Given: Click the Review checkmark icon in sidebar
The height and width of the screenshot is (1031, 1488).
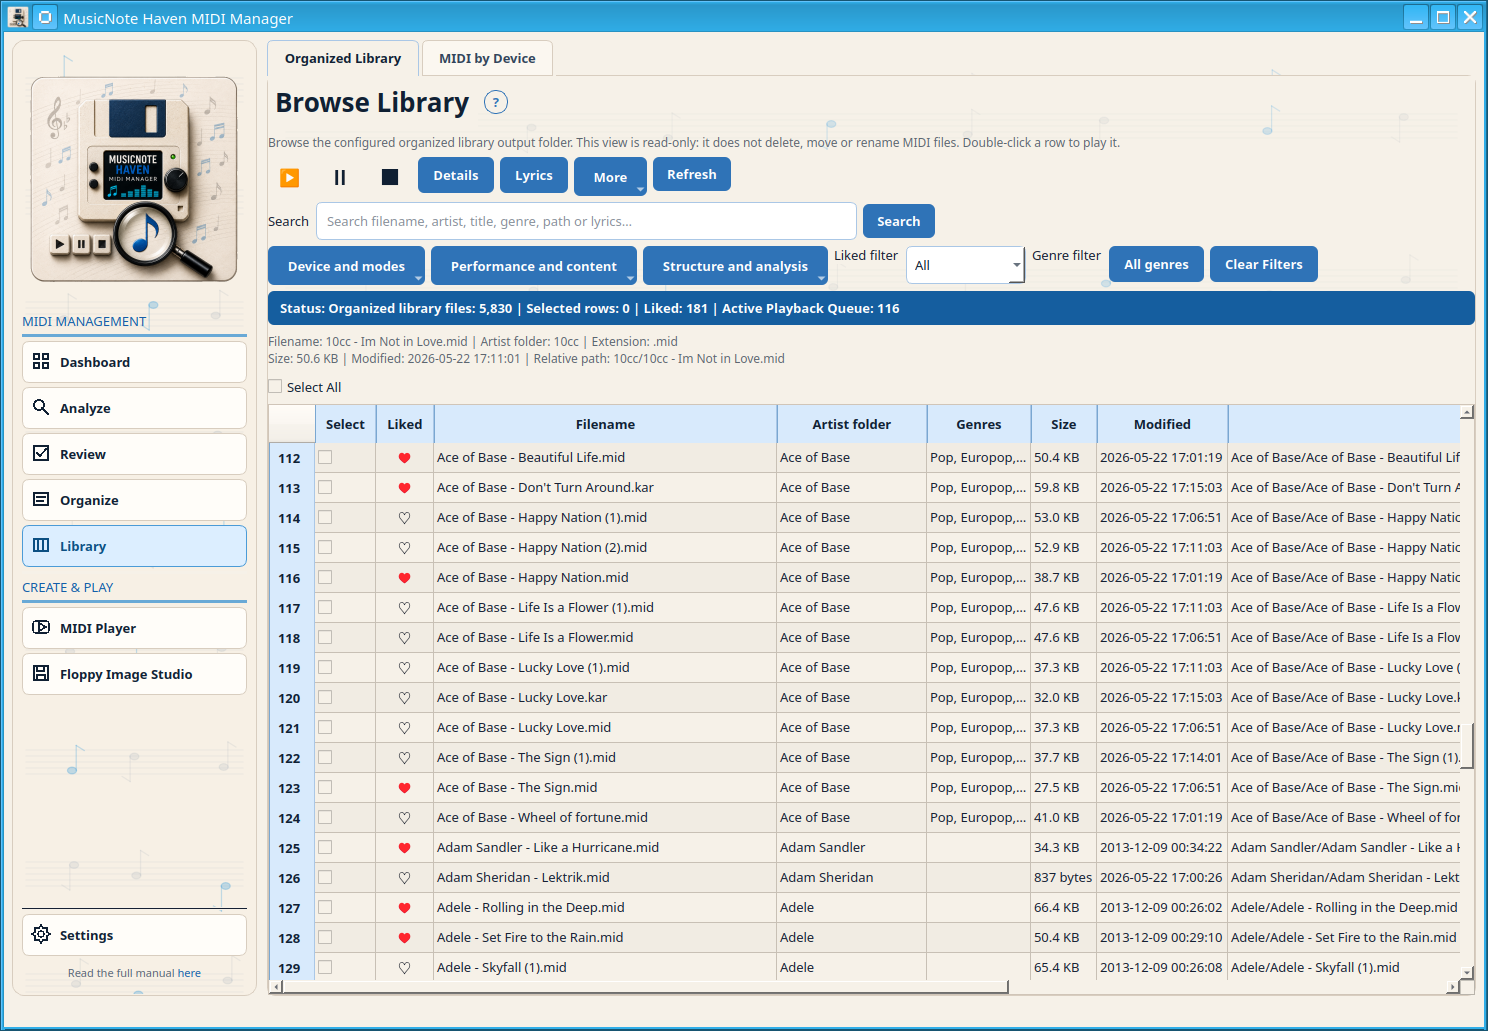Looking at the screenshot, I should (41, 453).
